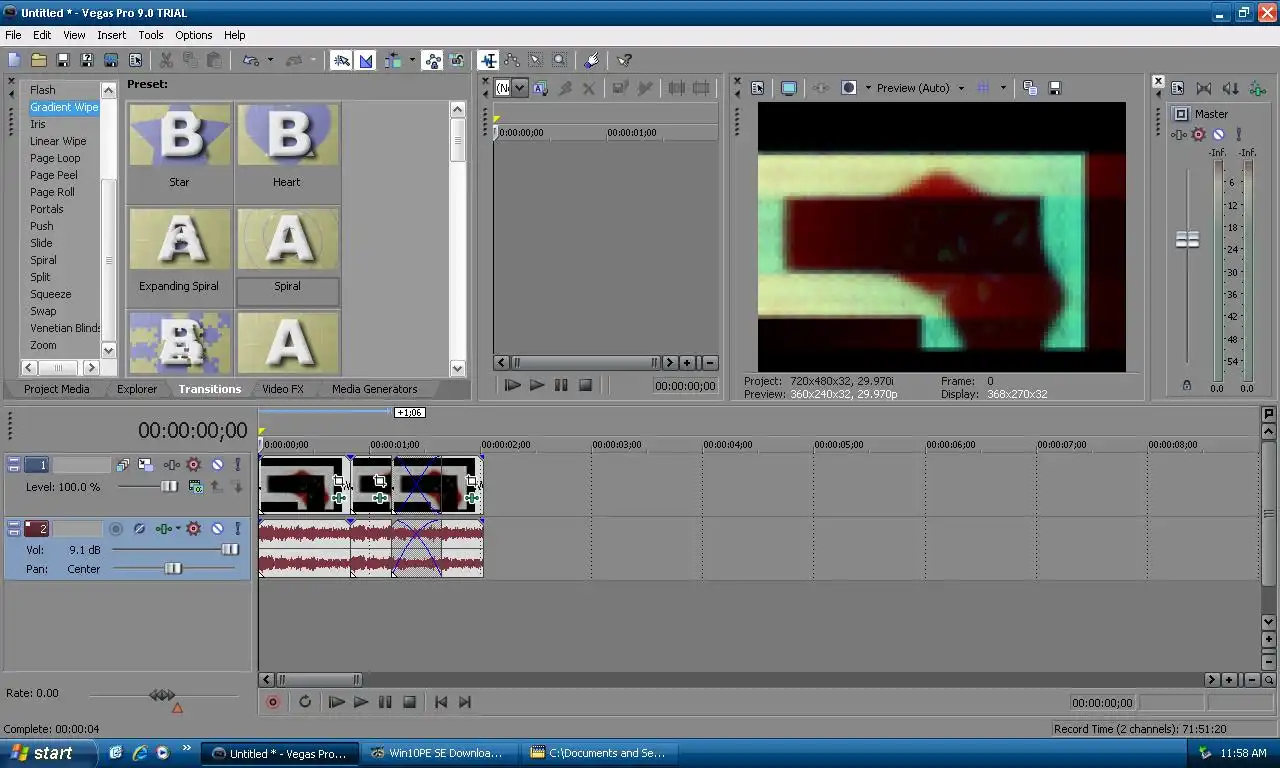Click the Open folder toolbar icon
The width and height of the screenshot is (1280, 768).
[38, 61]
